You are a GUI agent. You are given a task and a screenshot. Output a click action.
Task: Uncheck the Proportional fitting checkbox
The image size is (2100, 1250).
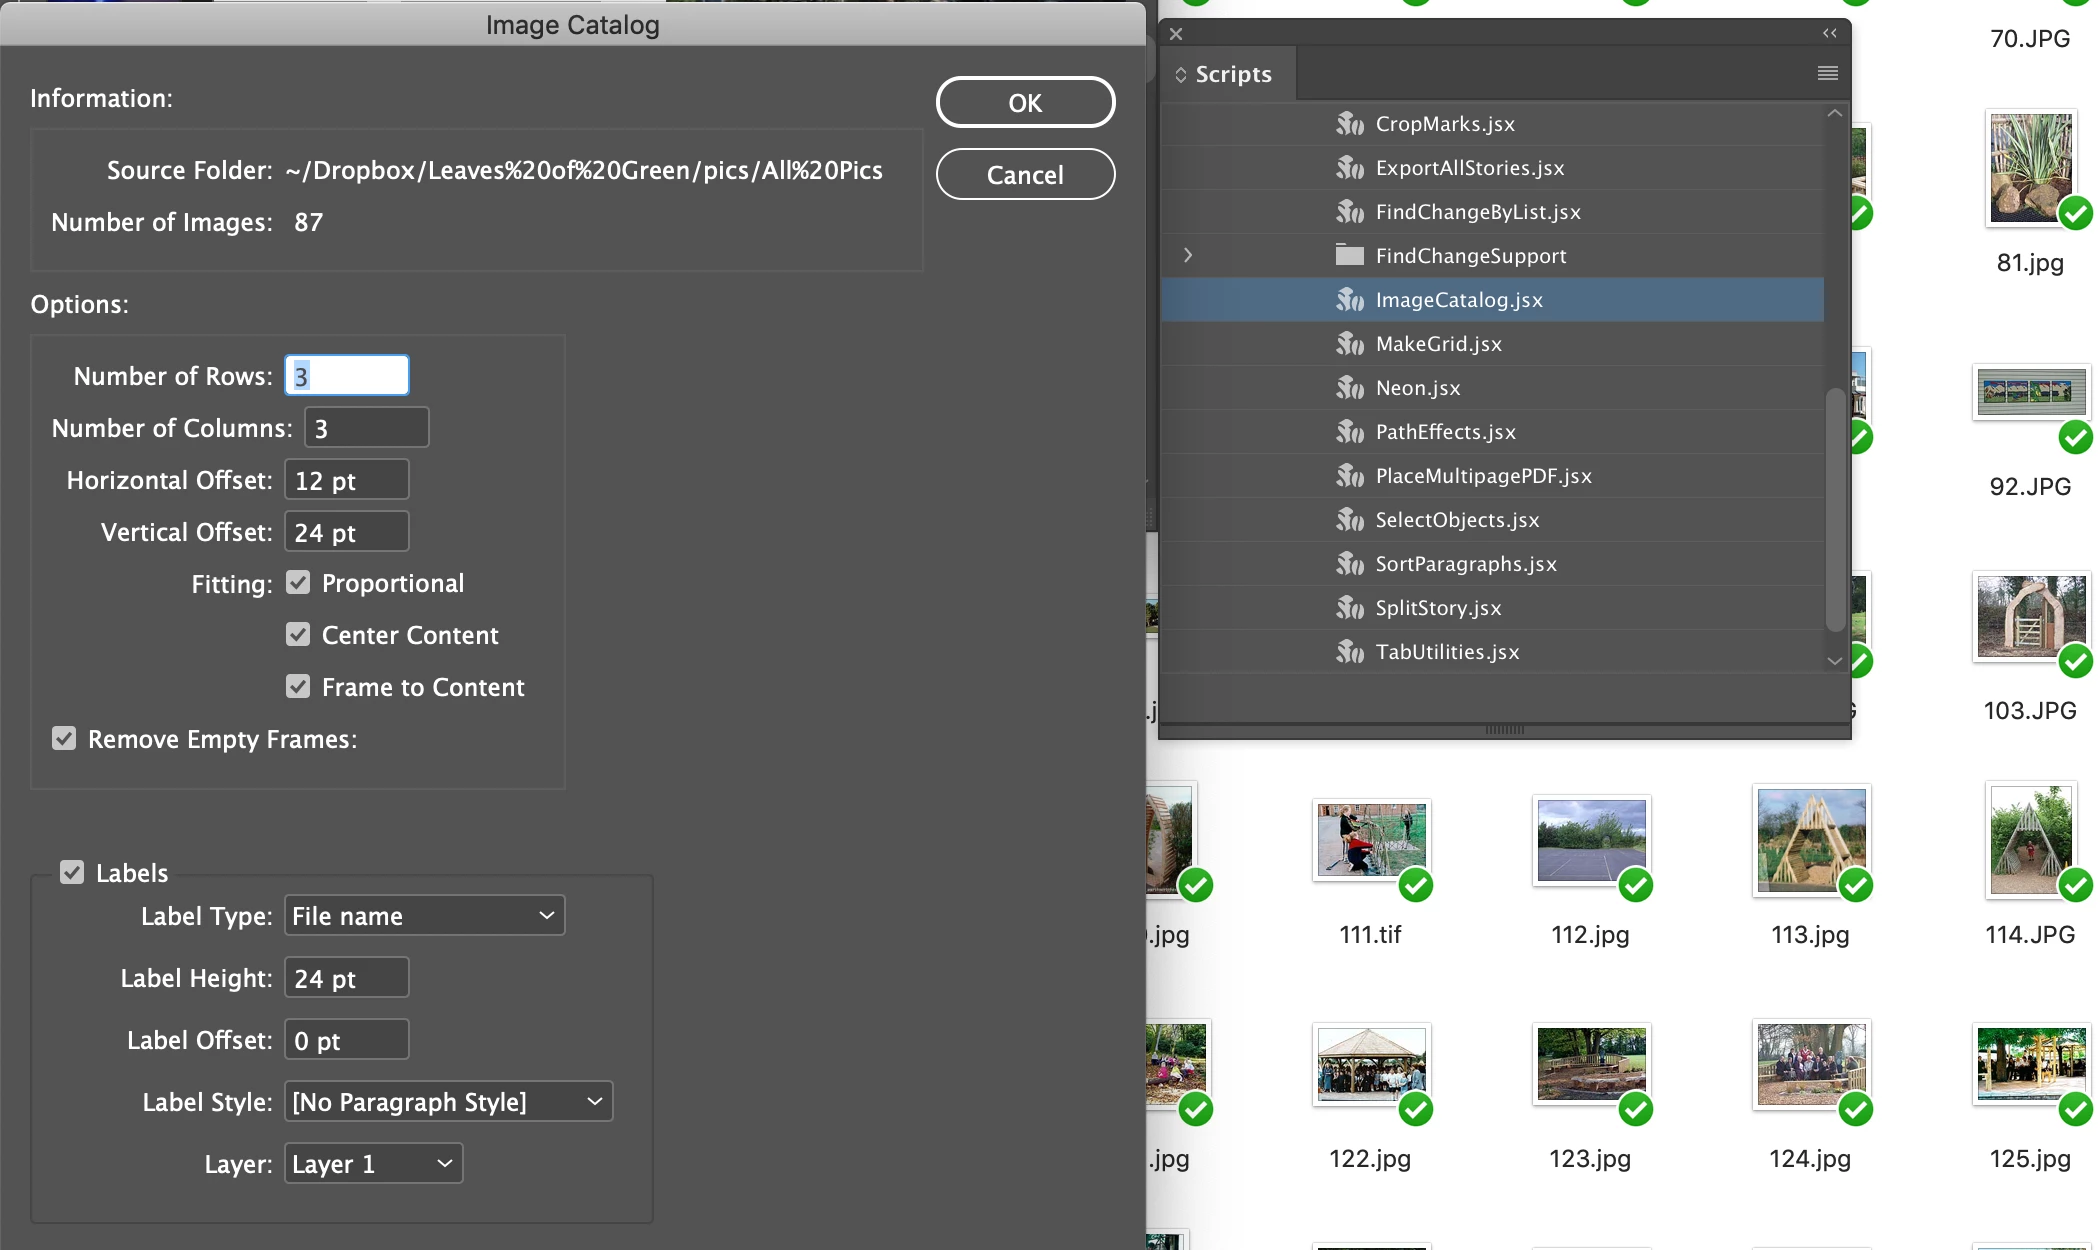pyautogui.click(x=298, y=583)
